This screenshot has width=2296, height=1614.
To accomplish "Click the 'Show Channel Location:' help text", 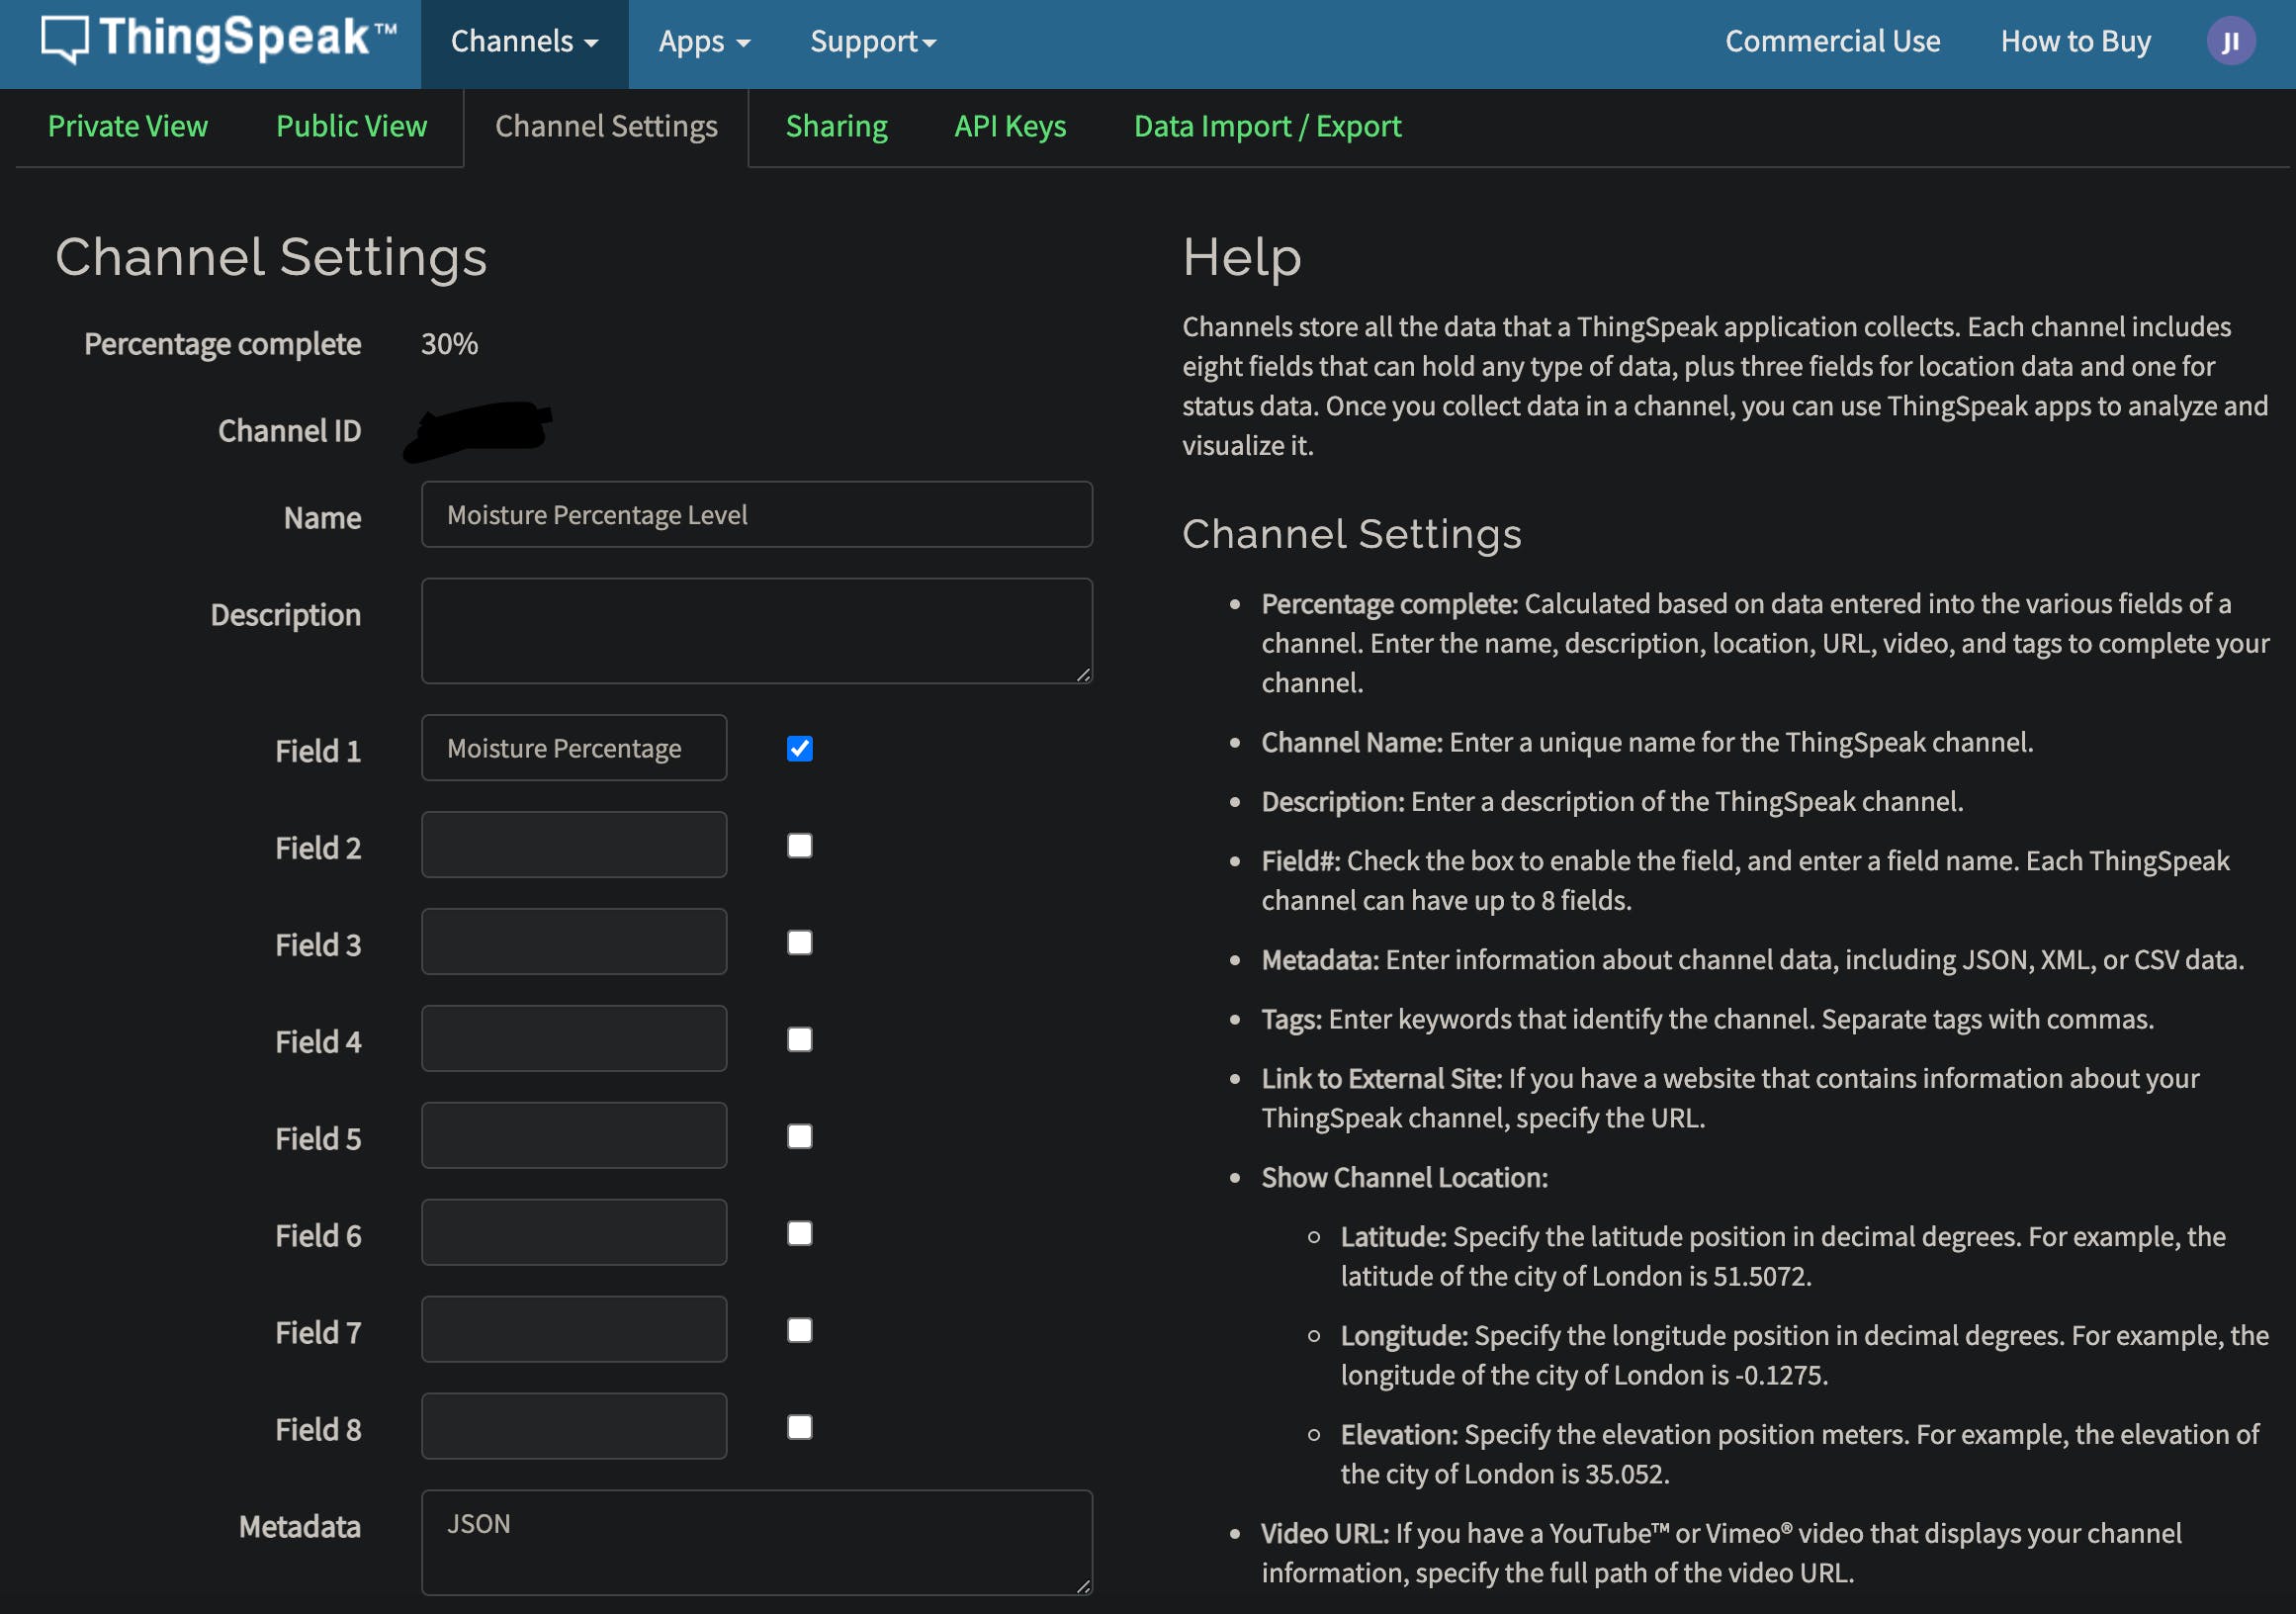I will point(1404,1178).
